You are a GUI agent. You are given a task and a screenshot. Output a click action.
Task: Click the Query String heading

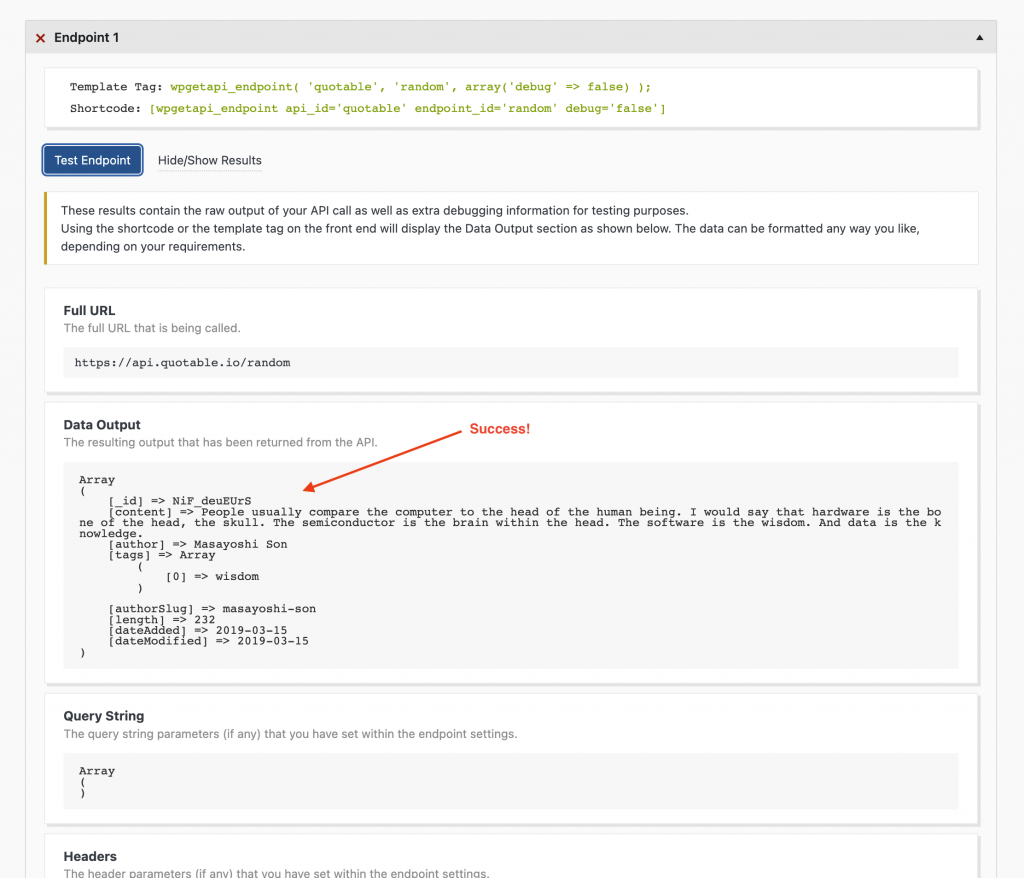[x=104, y=716]
